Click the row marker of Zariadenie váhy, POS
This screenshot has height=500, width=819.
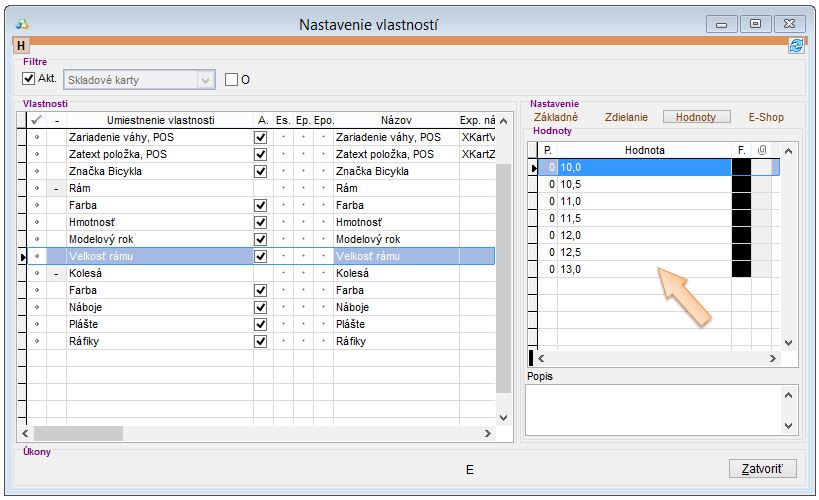37,137
